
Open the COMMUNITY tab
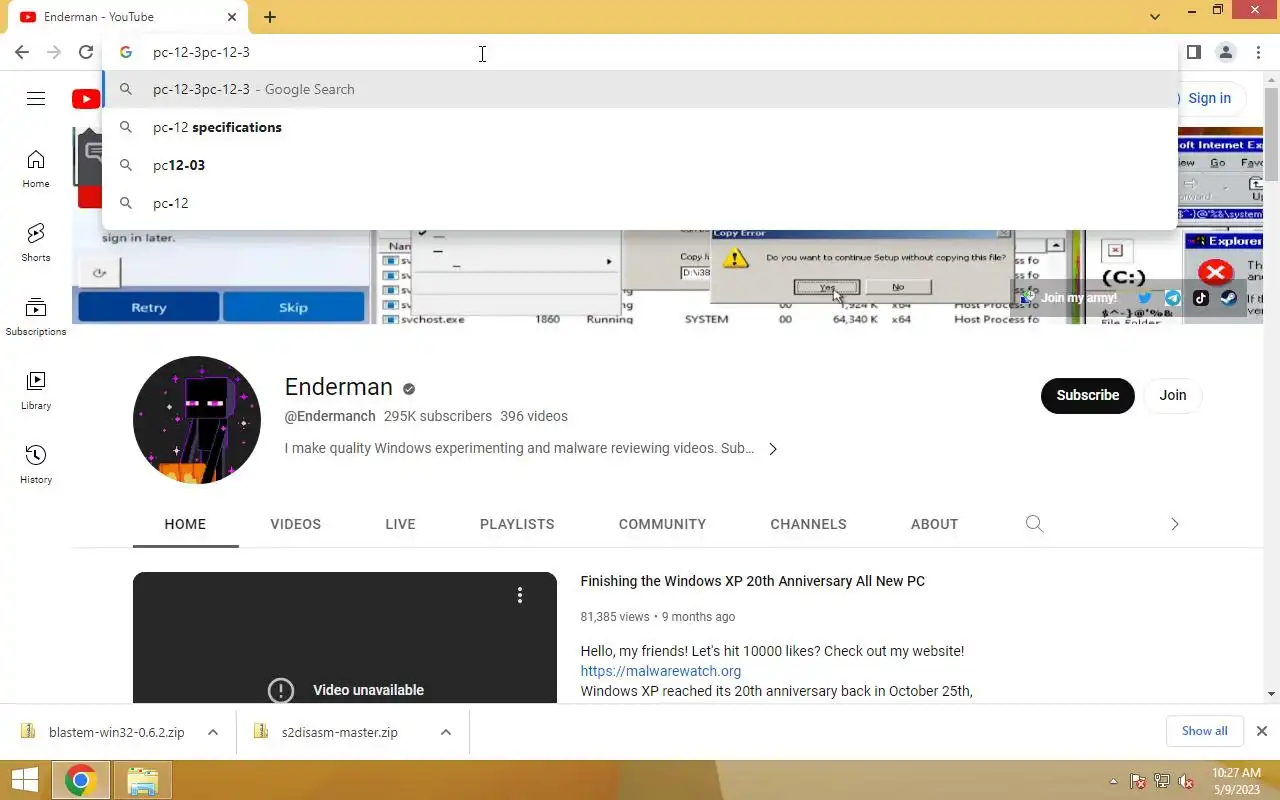click(x=662, y=524)
